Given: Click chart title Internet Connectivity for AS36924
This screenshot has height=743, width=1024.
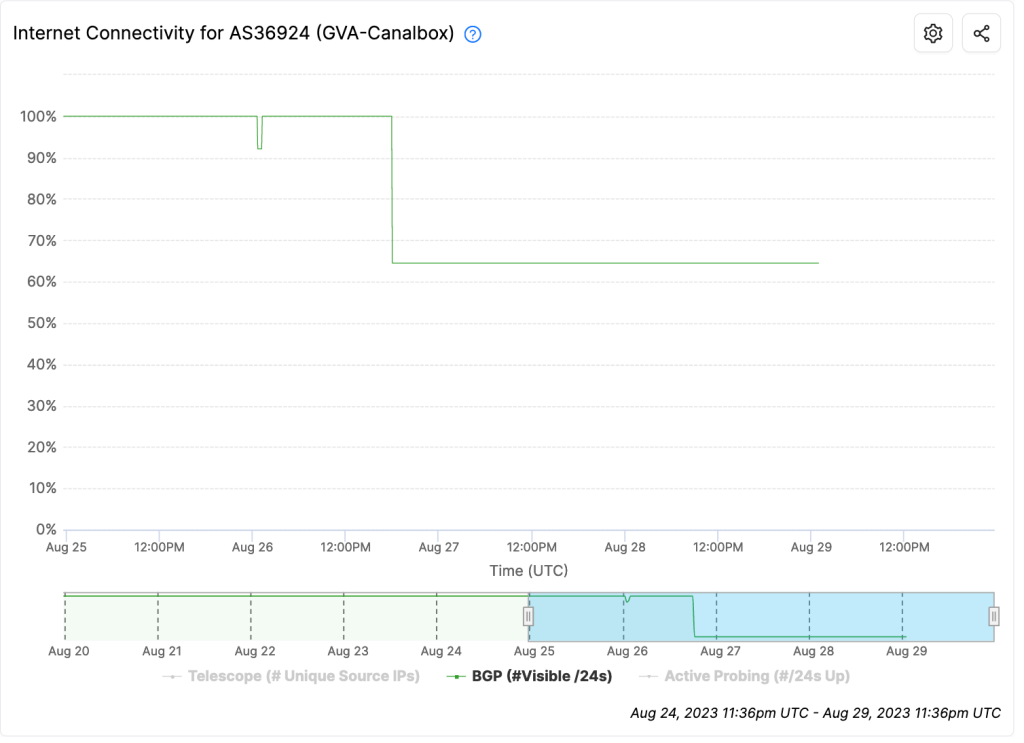Looking at the screenshot, I should coord(235,33).
